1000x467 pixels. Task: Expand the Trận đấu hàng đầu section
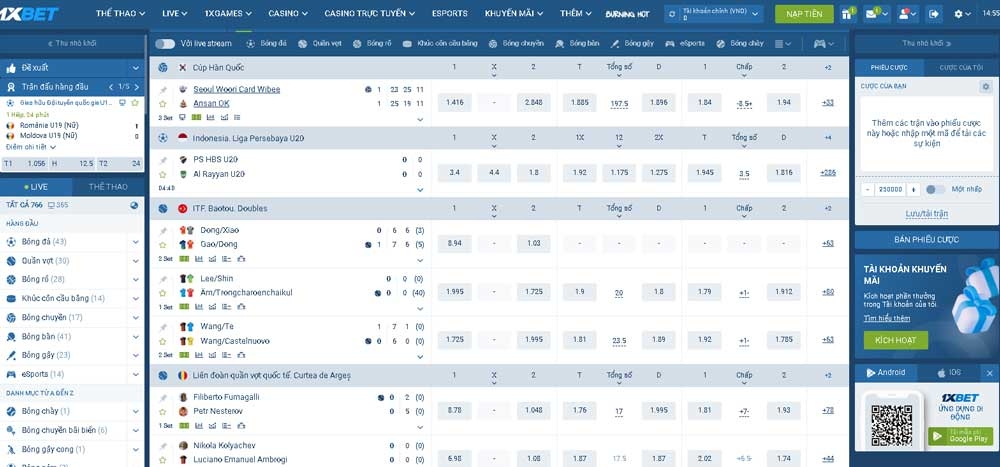(73, 87)
